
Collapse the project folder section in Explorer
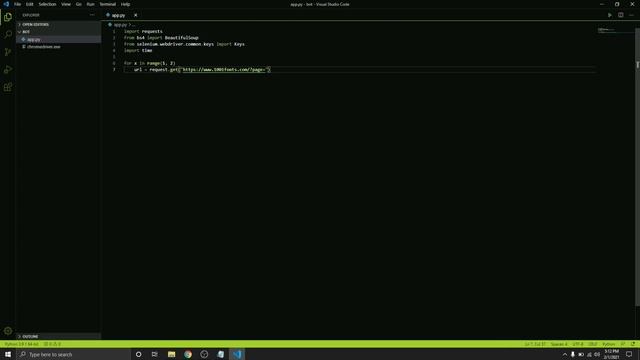58,32
